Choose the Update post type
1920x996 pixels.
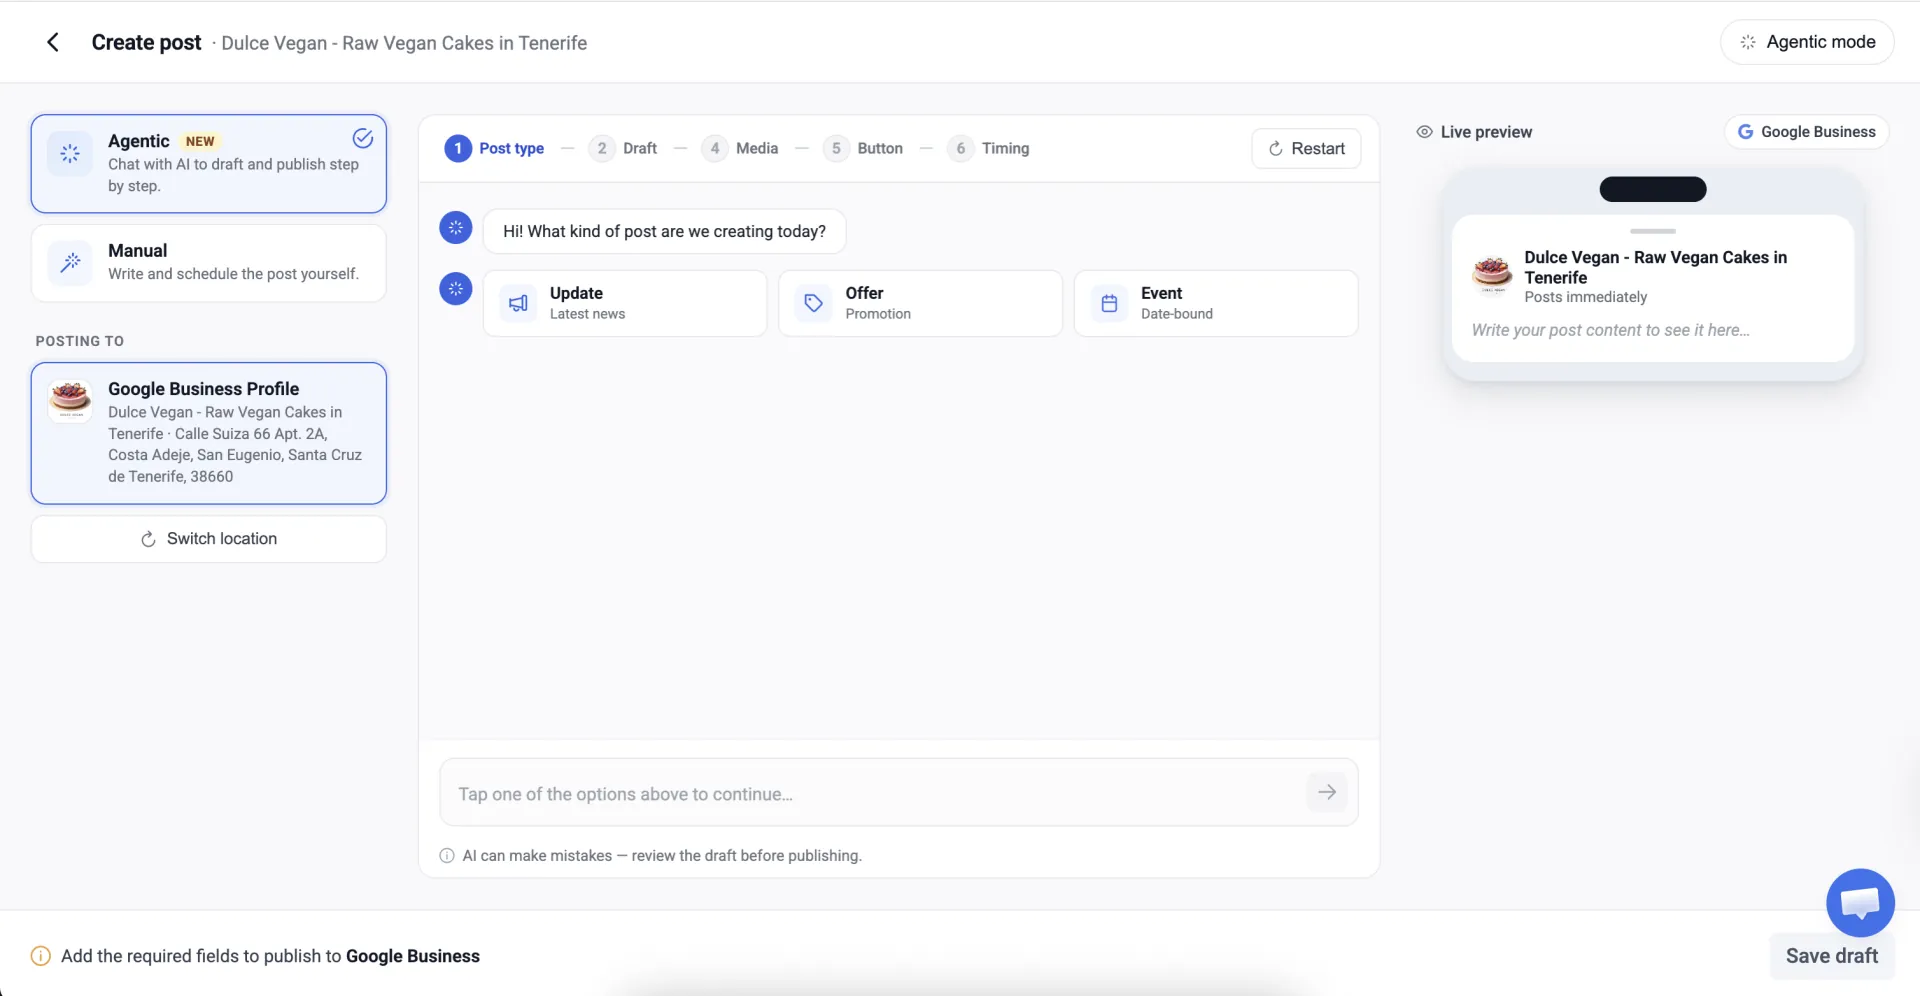[625, 303]
